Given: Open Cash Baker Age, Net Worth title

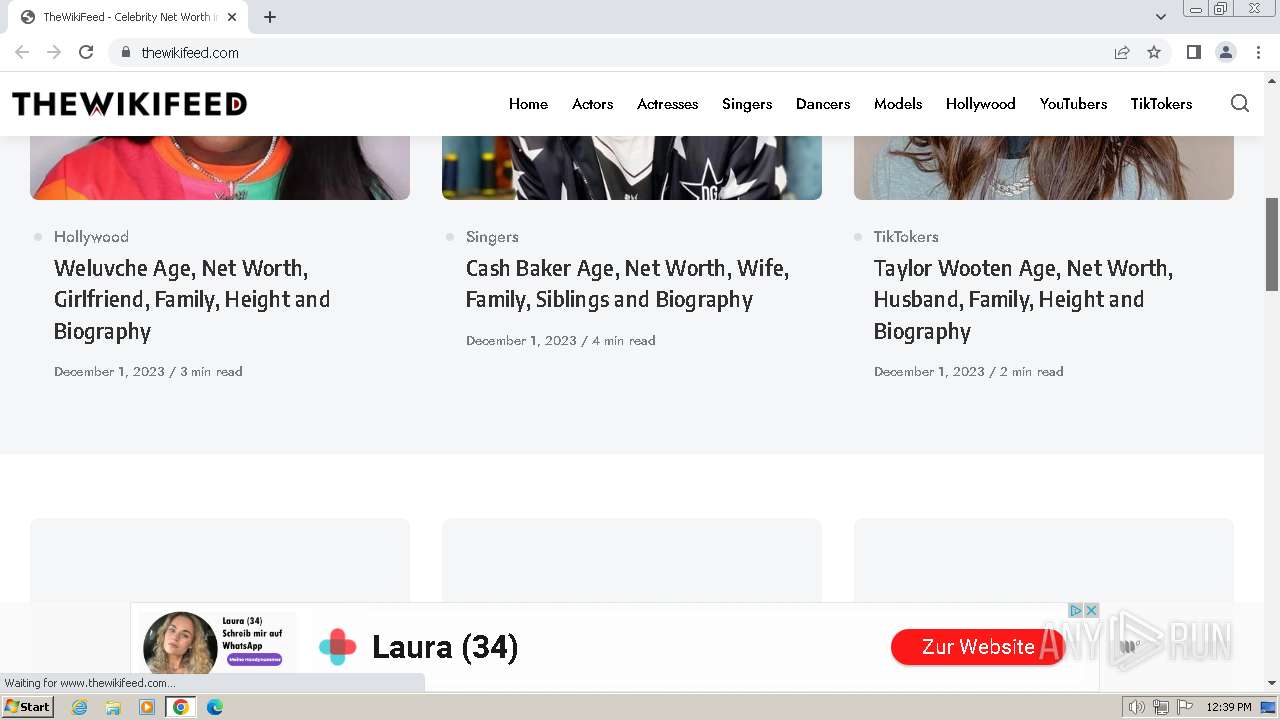Looking at the screenshot, I should pyautogui.click(x=627, y=284).
